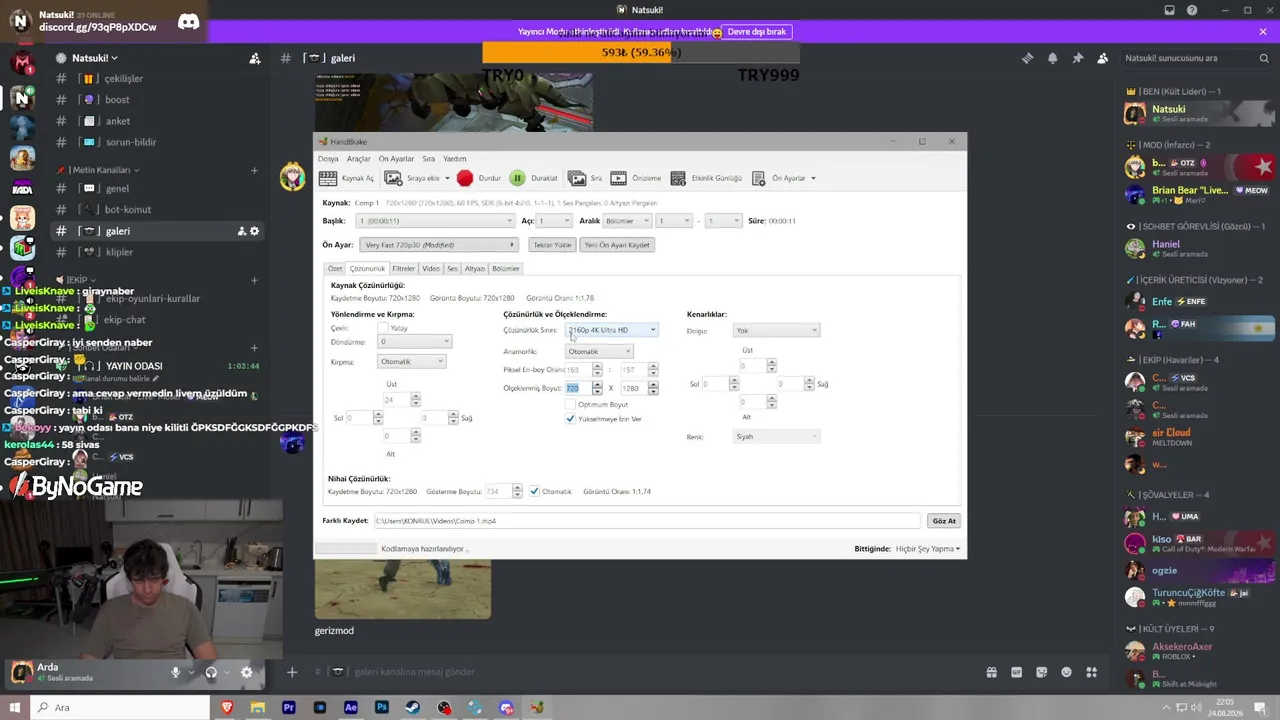The width and height of the screenshot is (1280, 720).
Task: Open the genel text channel
Action: pos(117,188)
